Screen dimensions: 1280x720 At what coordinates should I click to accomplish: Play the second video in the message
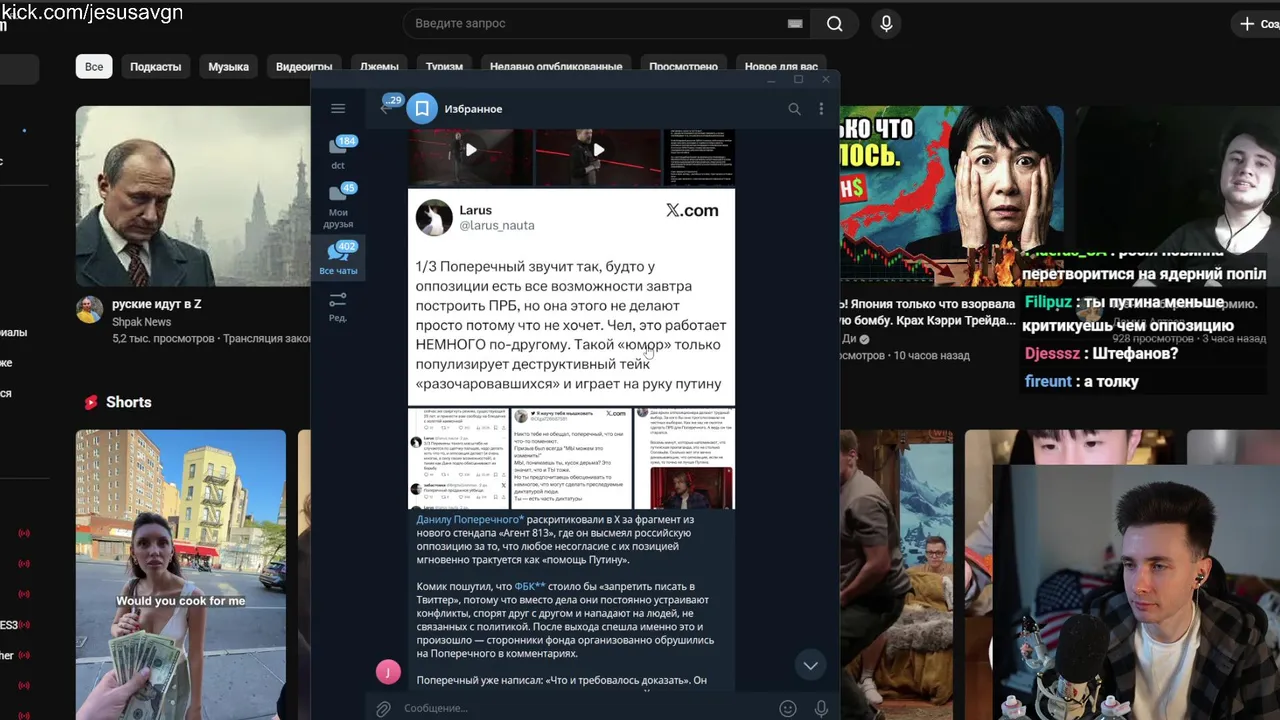(x=598, y=150)
